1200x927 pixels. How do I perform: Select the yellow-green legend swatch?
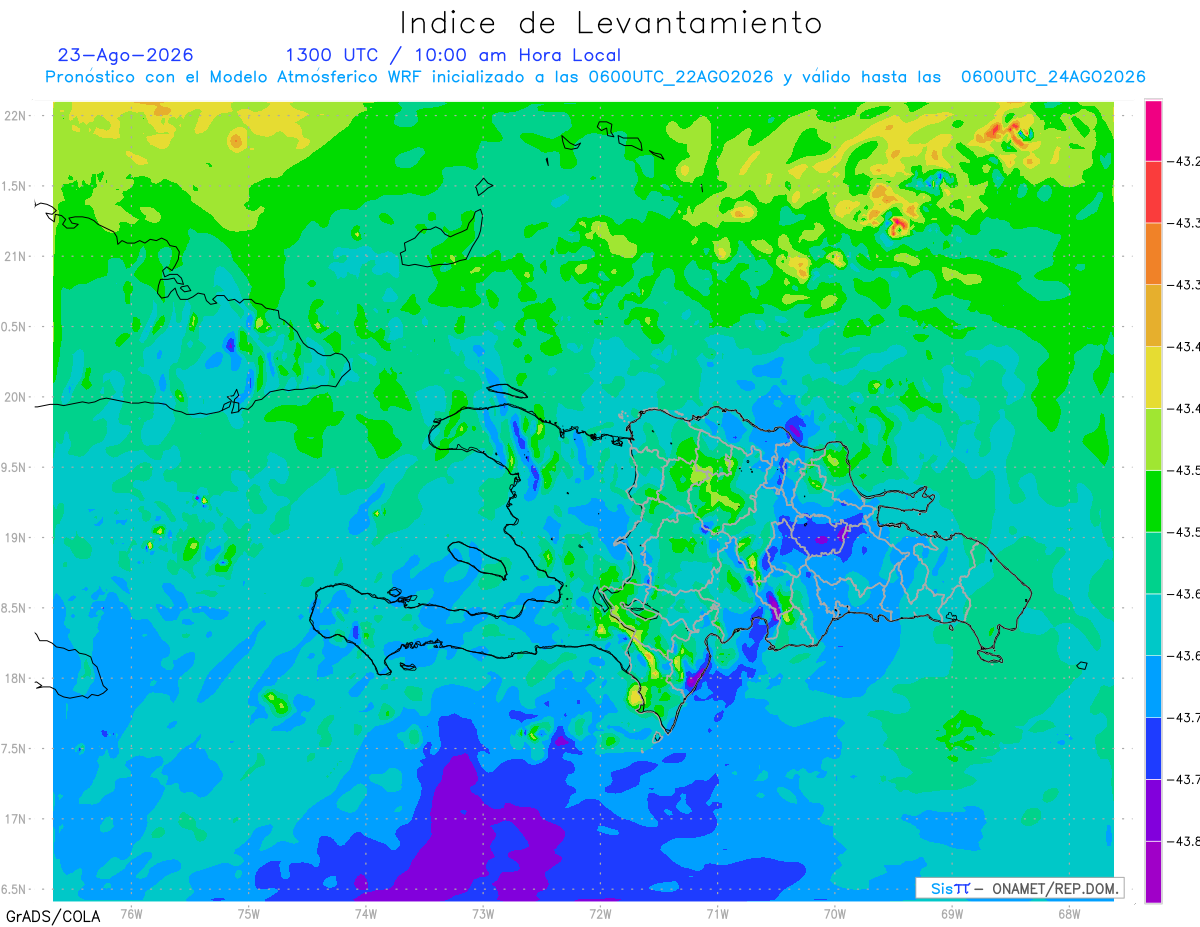pos(1153,439)
